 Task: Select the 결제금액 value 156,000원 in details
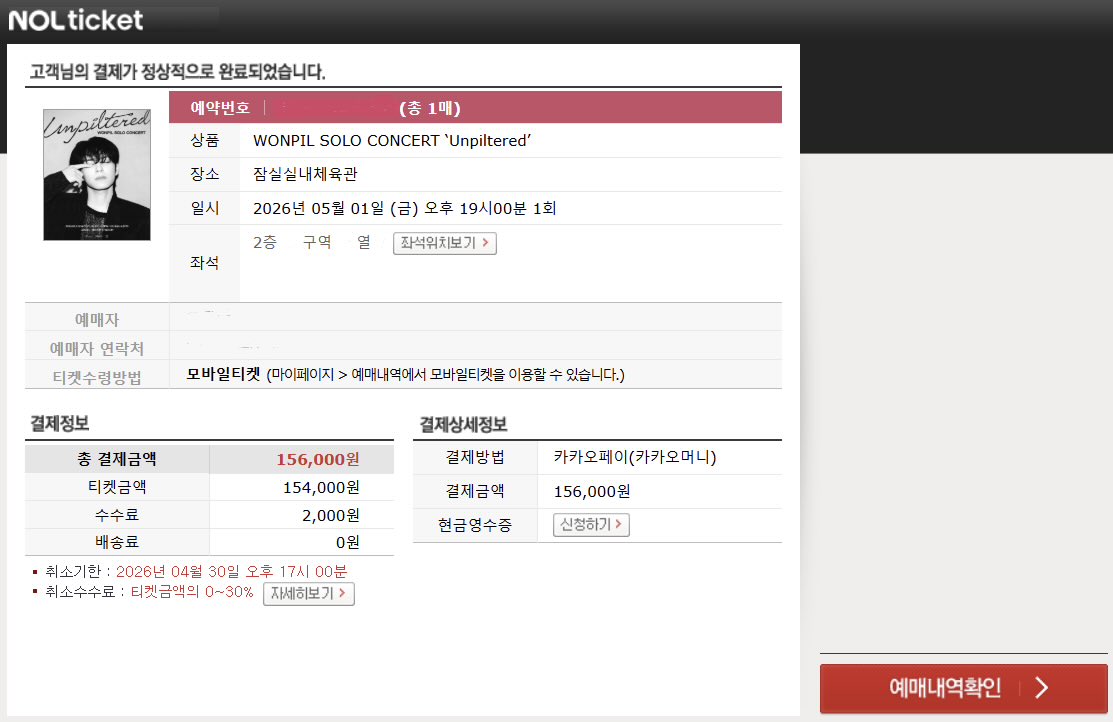click(x=591, y=491)
